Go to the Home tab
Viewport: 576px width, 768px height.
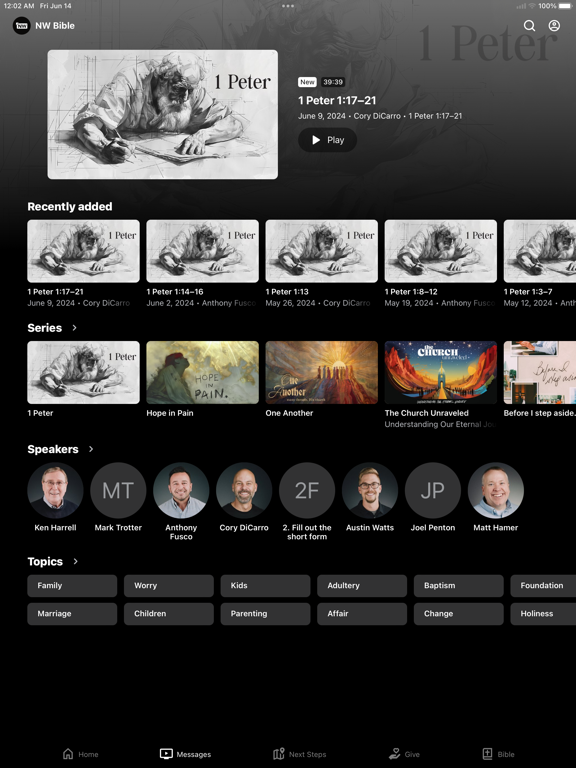(x=81, y=754)
